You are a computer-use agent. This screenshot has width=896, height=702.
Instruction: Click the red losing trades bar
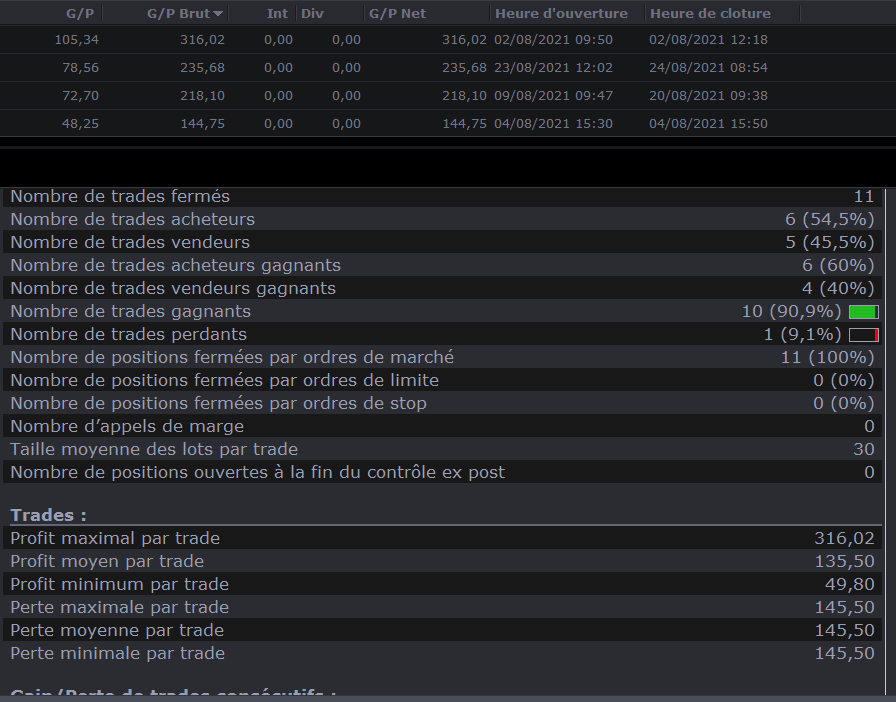pos(863,335)
